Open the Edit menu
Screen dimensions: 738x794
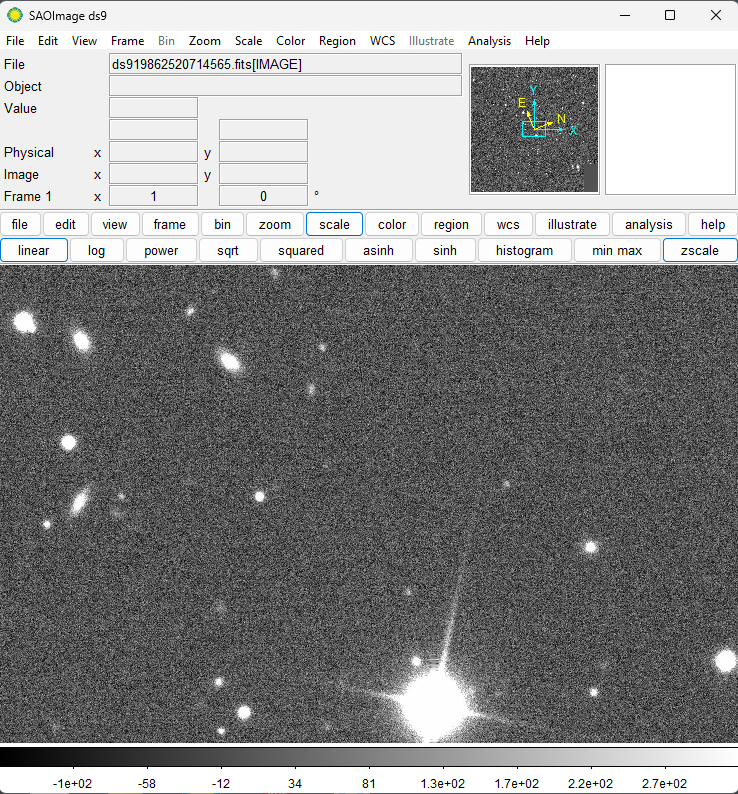(x=48, y=41)
